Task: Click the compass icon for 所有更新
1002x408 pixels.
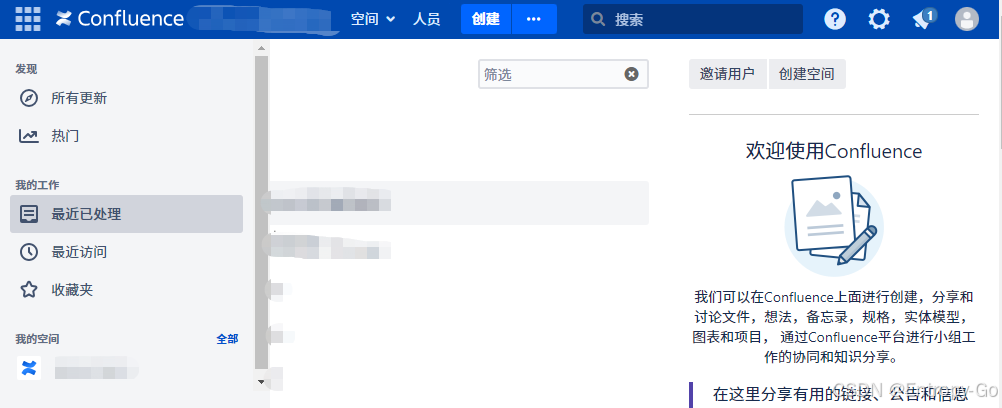Action: tap(29, 98)
